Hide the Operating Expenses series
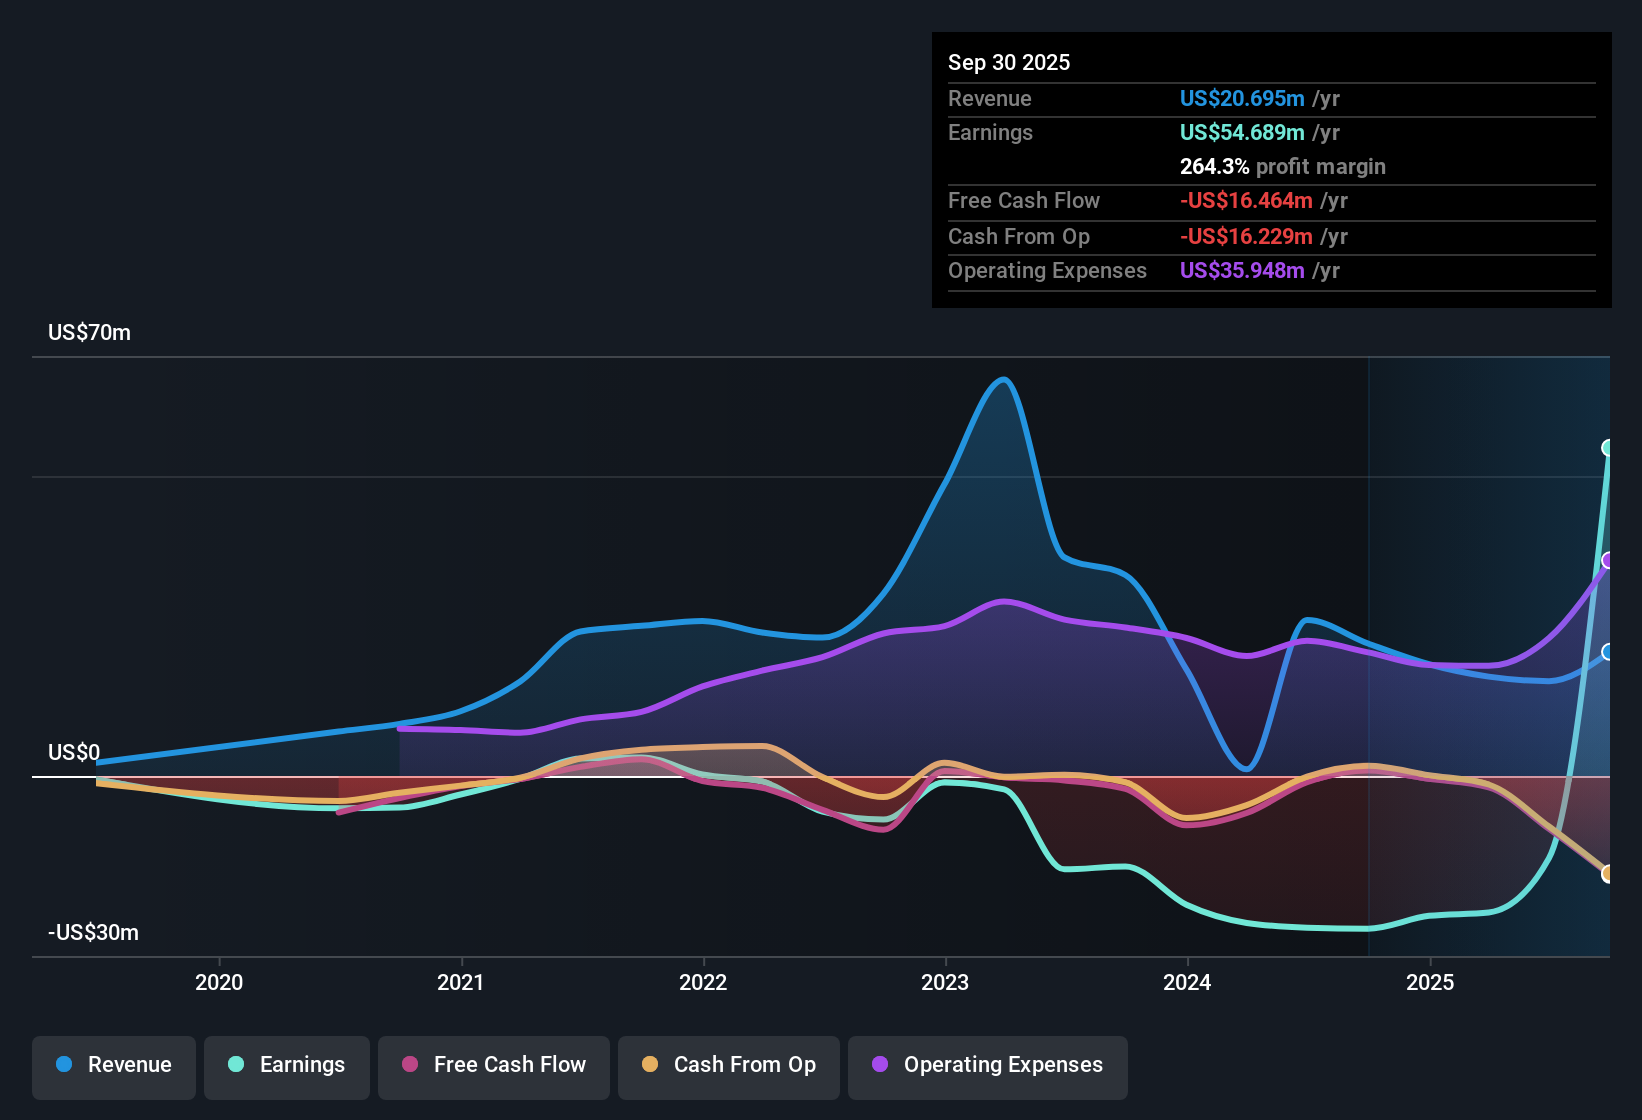This screenshot has width=1642, height=1120. pyautogui.click(x=988, y=1065)
